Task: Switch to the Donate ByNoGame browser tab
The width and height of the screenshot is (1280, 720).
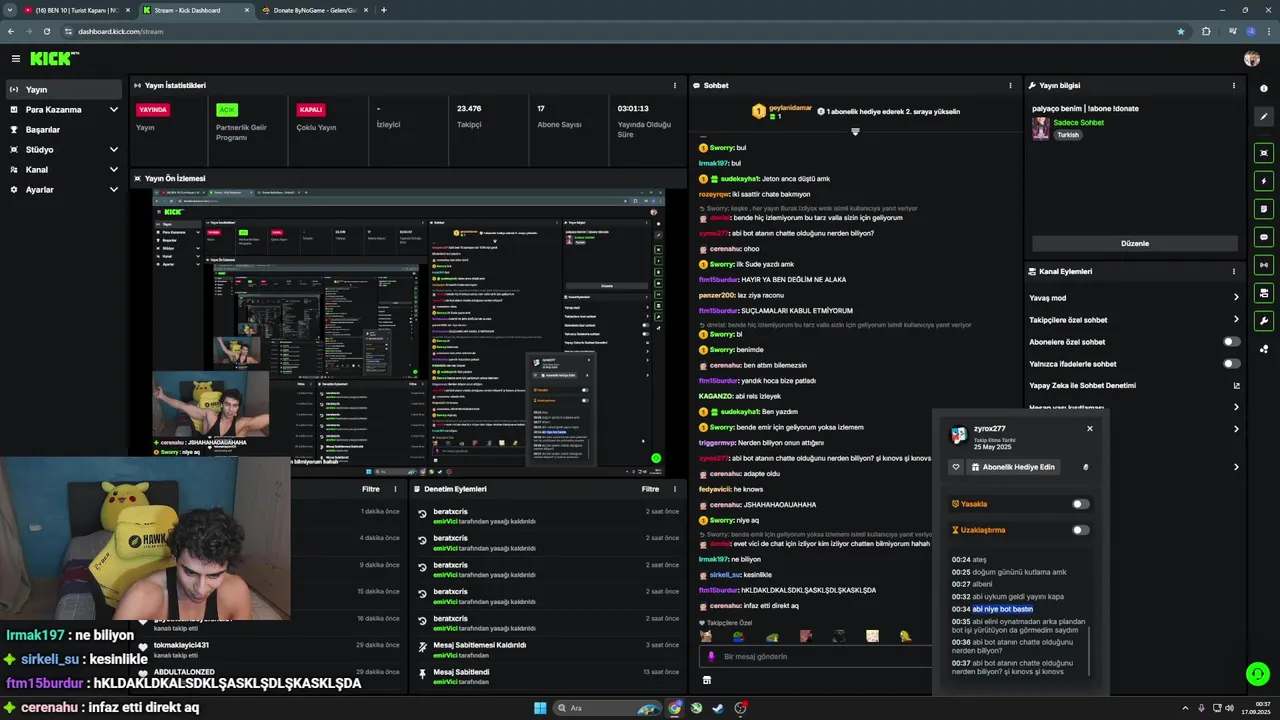Action: pyautogui.click(x=313, y=10)
